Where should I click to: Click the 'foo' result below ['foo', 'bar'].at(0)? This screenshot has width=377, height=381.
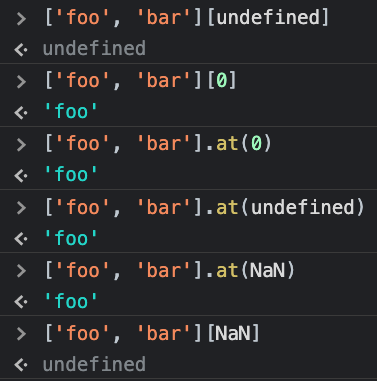point(71,174)
